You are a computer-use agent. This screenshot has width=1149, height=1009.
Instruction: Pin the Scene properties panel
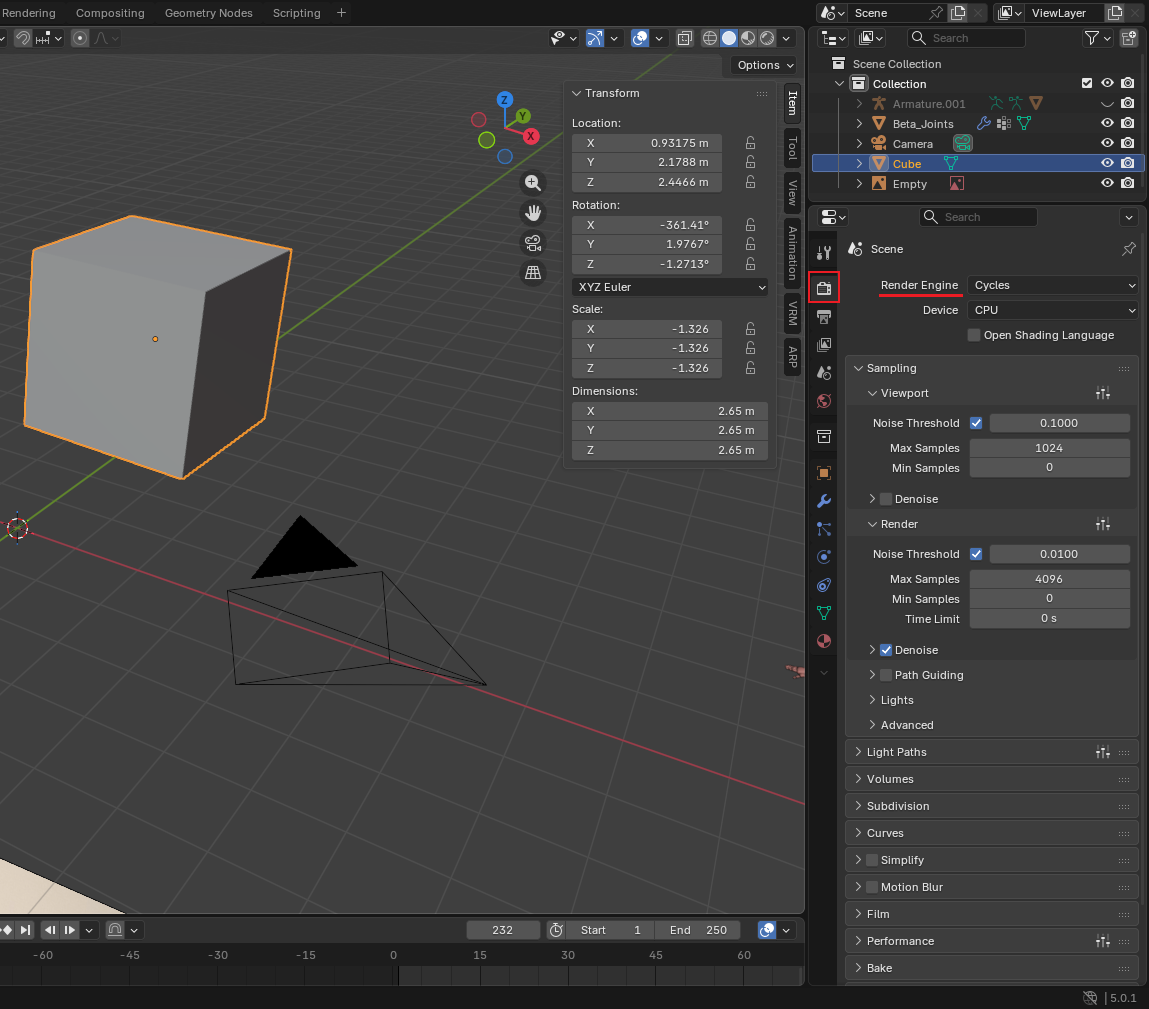tap(1128, 249)
